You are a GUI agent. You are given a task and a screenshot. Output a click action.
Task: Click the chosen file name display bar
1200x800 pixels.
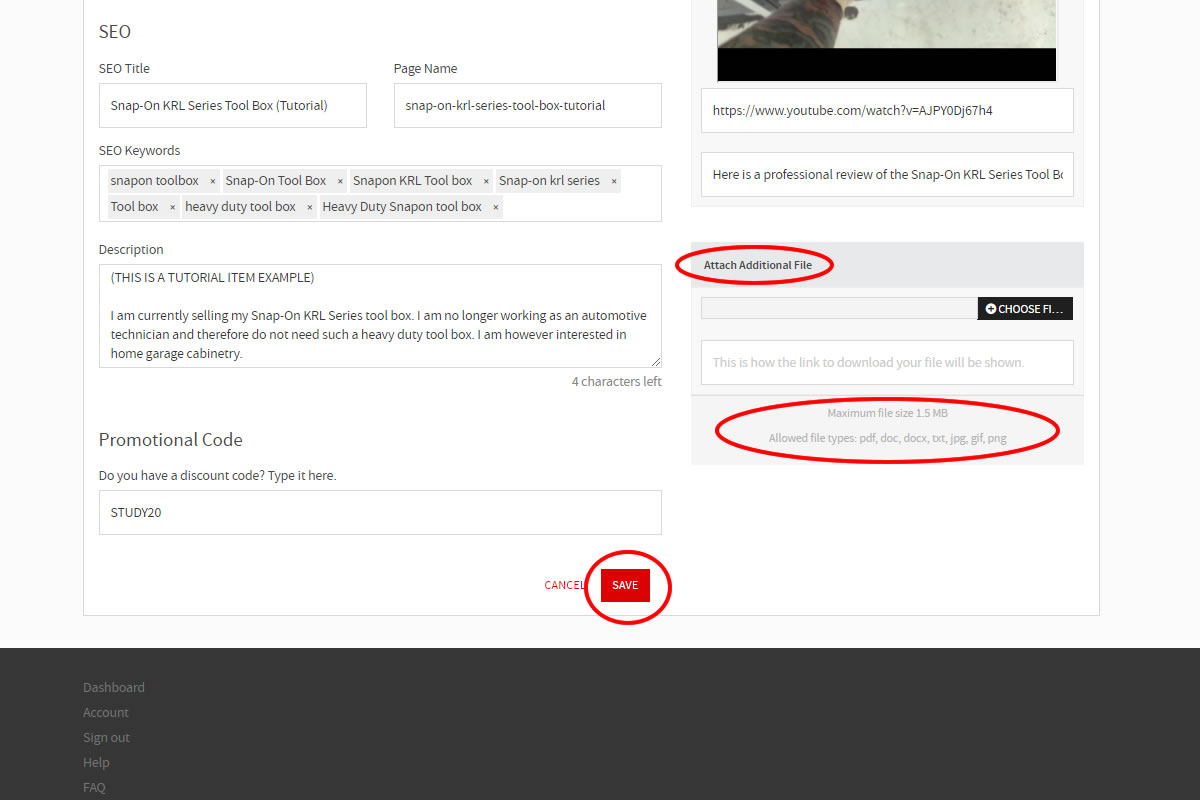(839, 308)
